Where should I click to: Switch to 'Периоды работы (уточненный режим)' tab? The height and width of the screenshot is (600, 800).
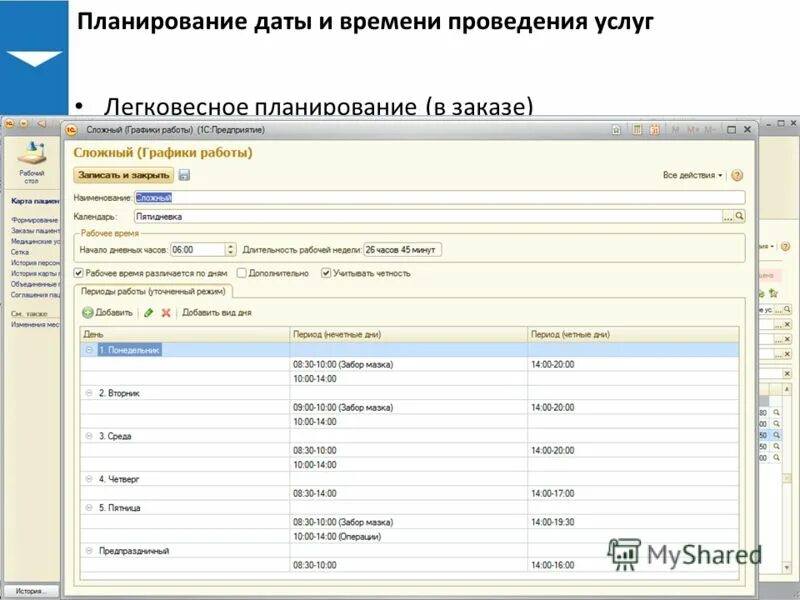153,292
